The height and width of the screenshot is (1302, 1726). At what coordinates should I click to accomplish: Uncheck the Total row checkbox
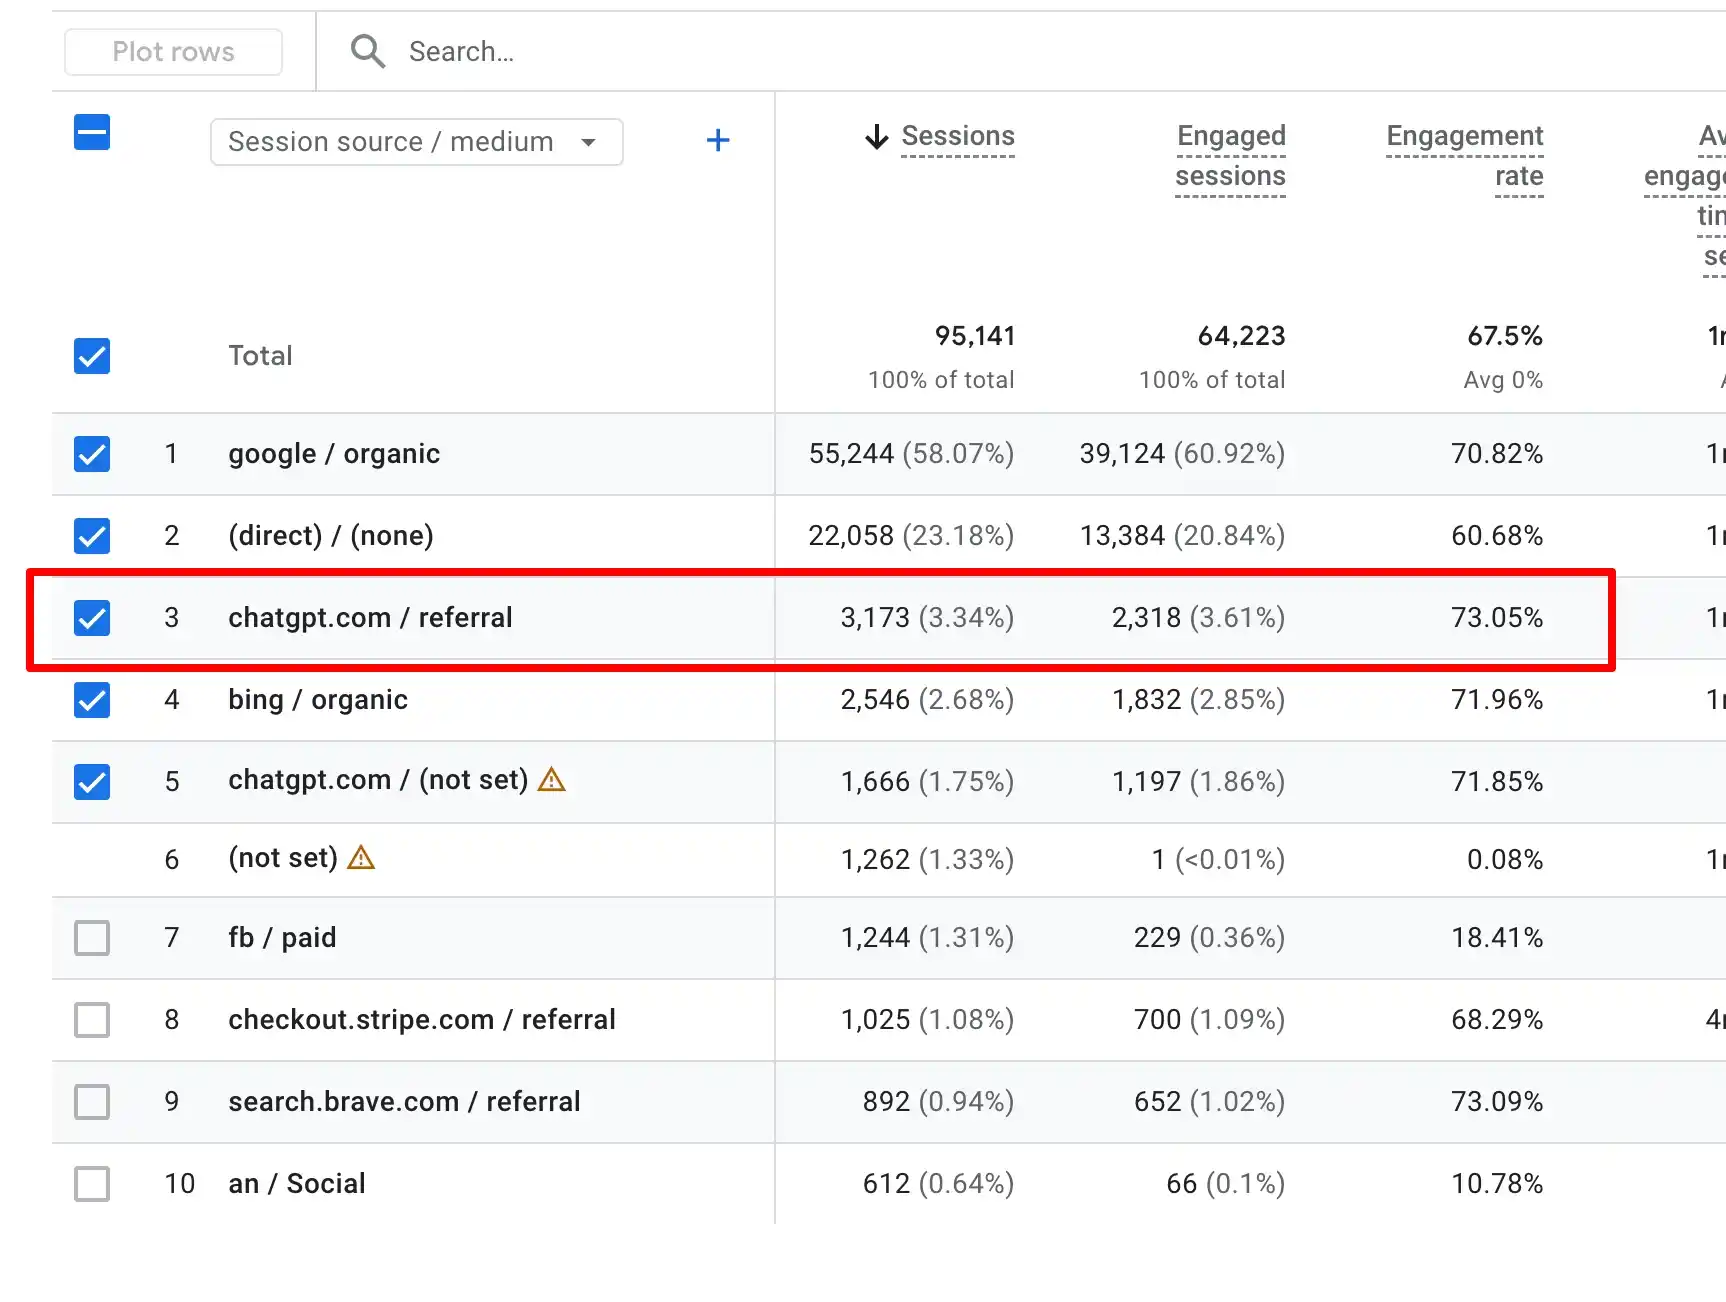(x=92, y=356)
